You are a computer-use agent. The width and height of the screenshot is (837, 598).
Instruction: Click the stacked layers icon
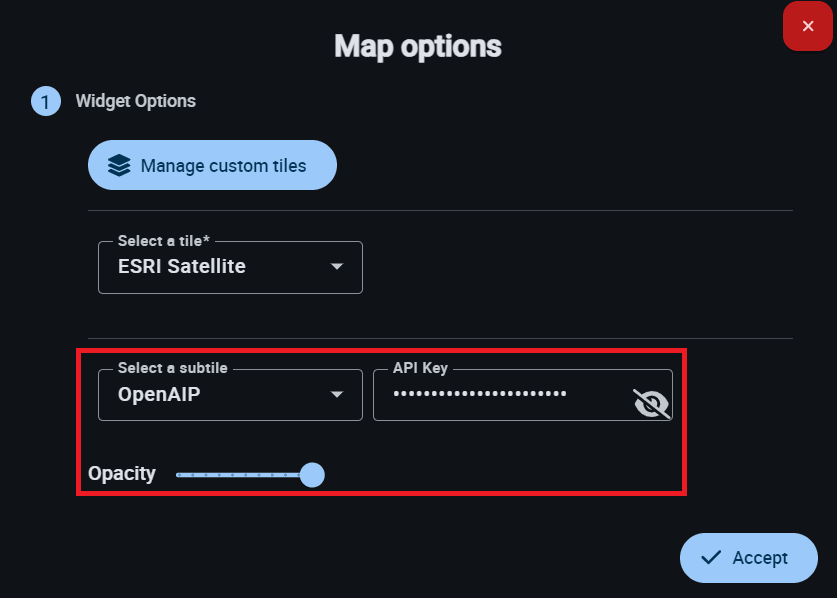119,165
